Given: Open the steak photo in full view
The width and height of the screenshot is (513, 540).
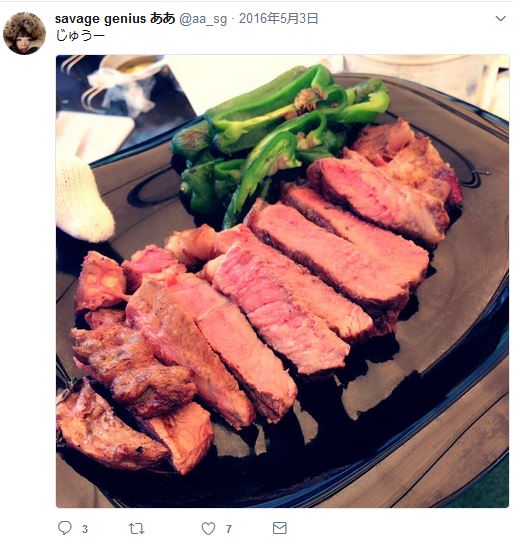Looking at the screenshot, I should tap(282, 281).
